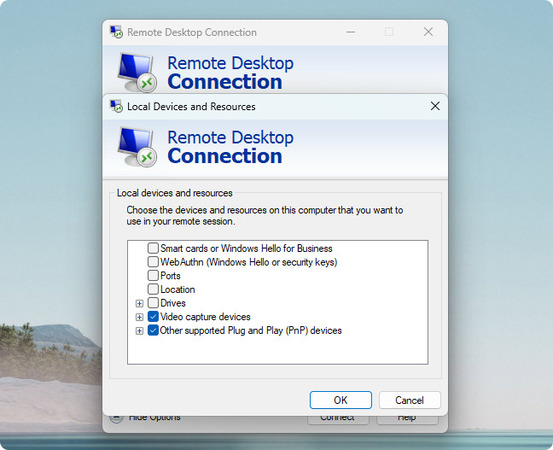Click the Local Devices and Resources title icon
Viewport: 553px width, 450px height.
click(116, 106)
